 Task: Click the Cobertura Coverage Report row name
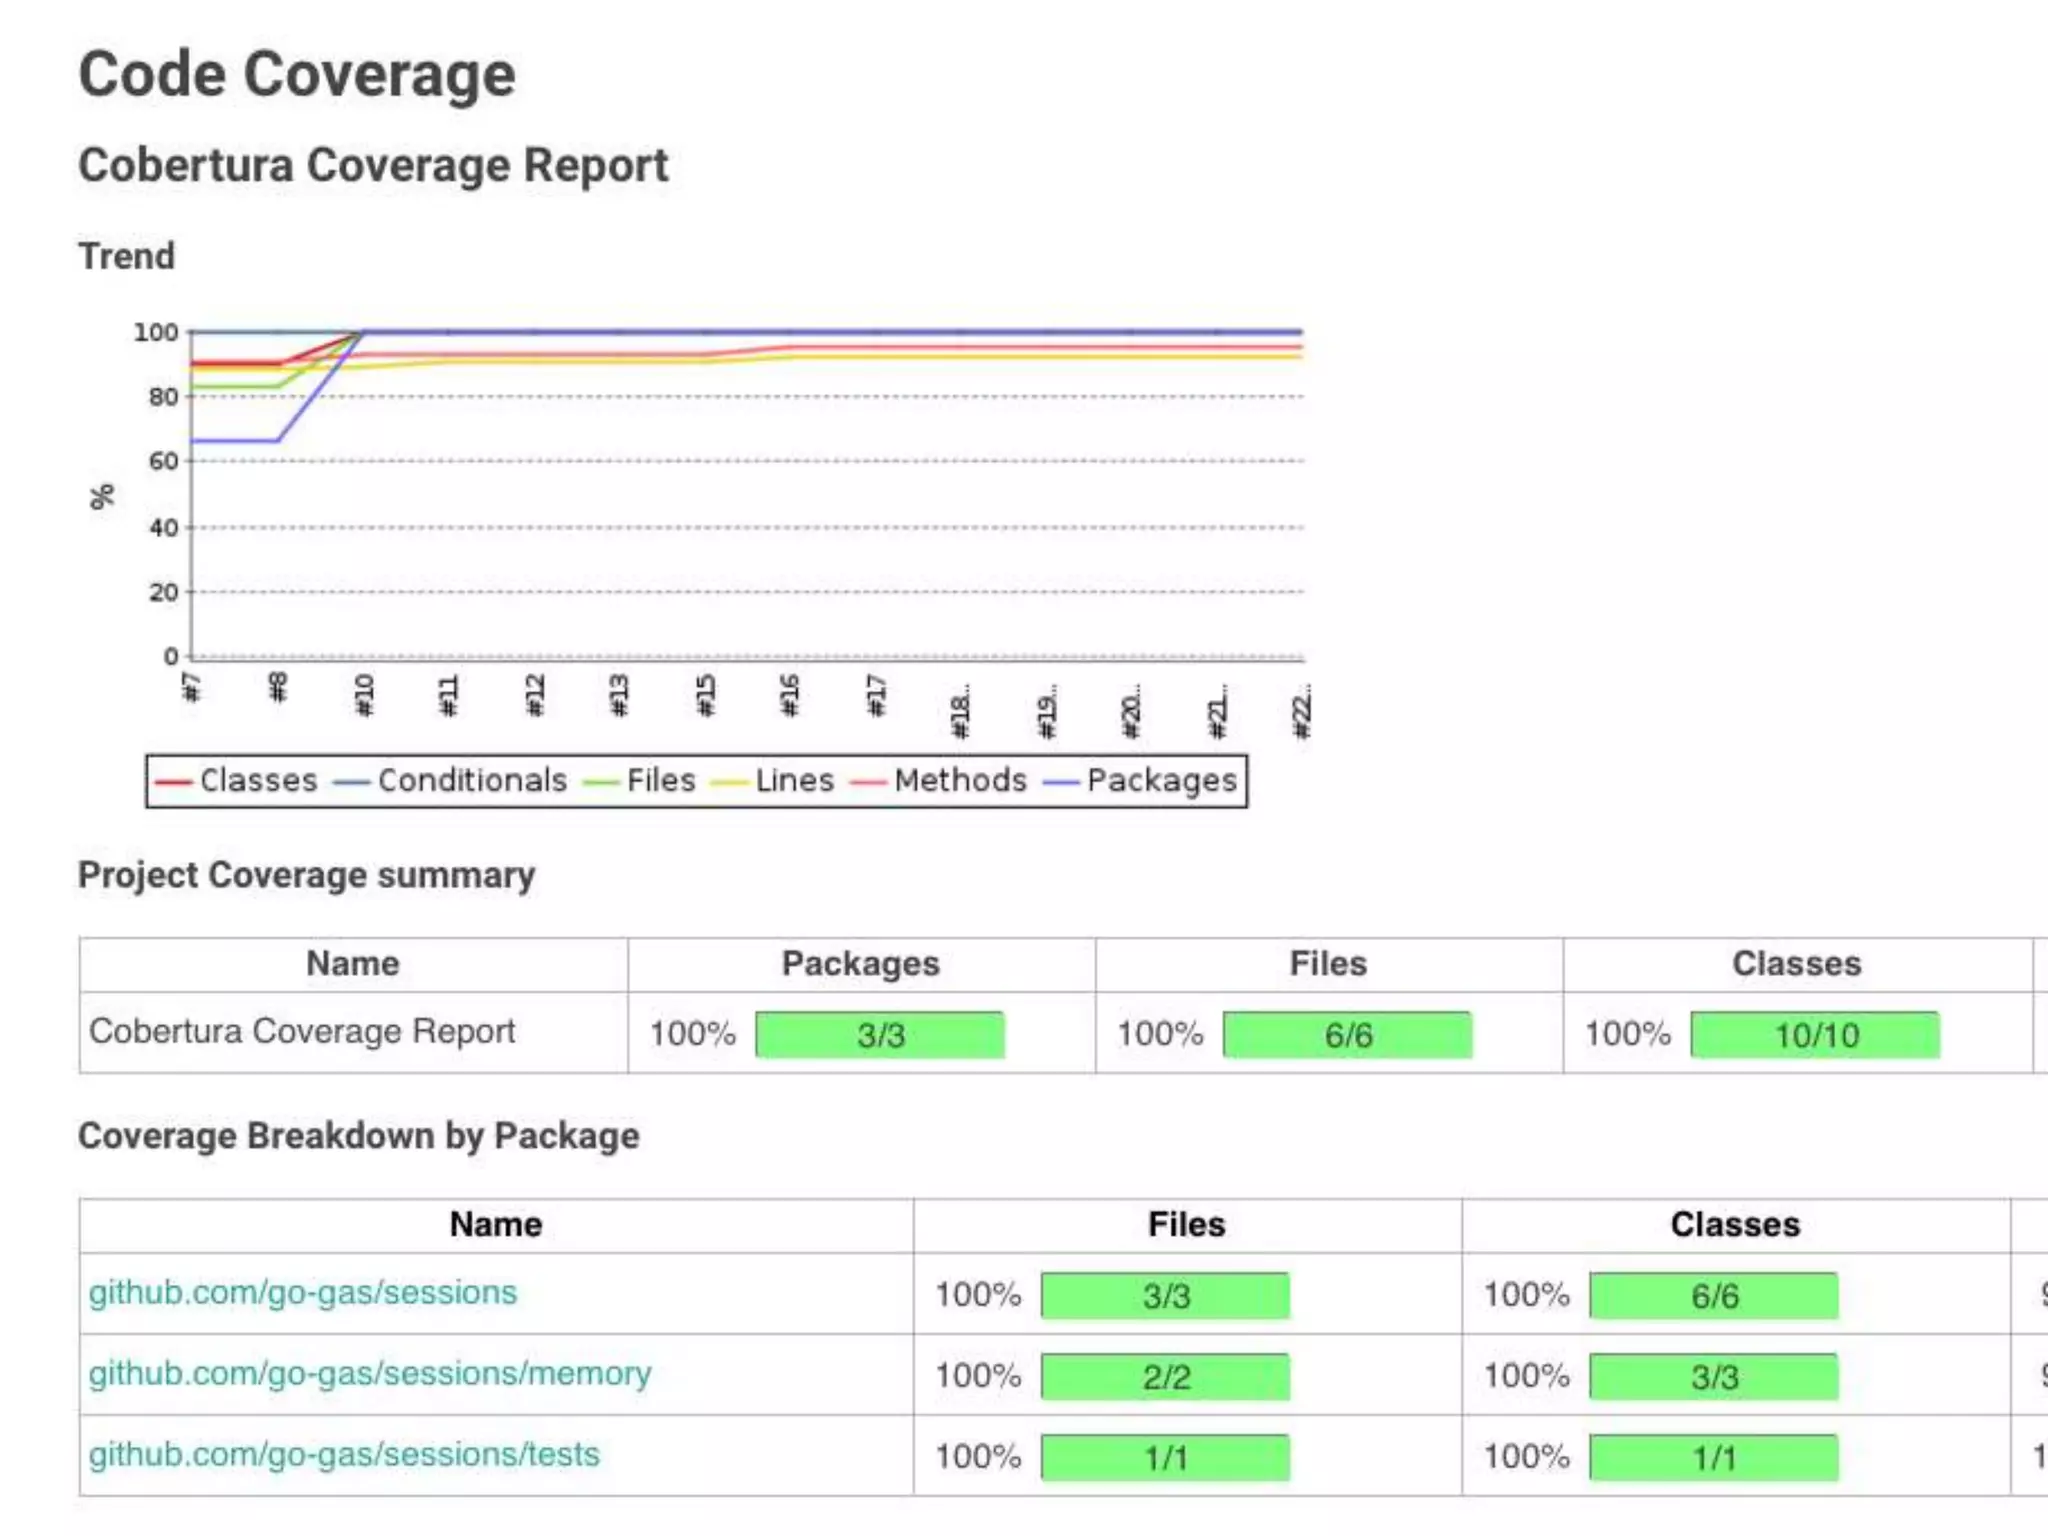click(302, 1031)
